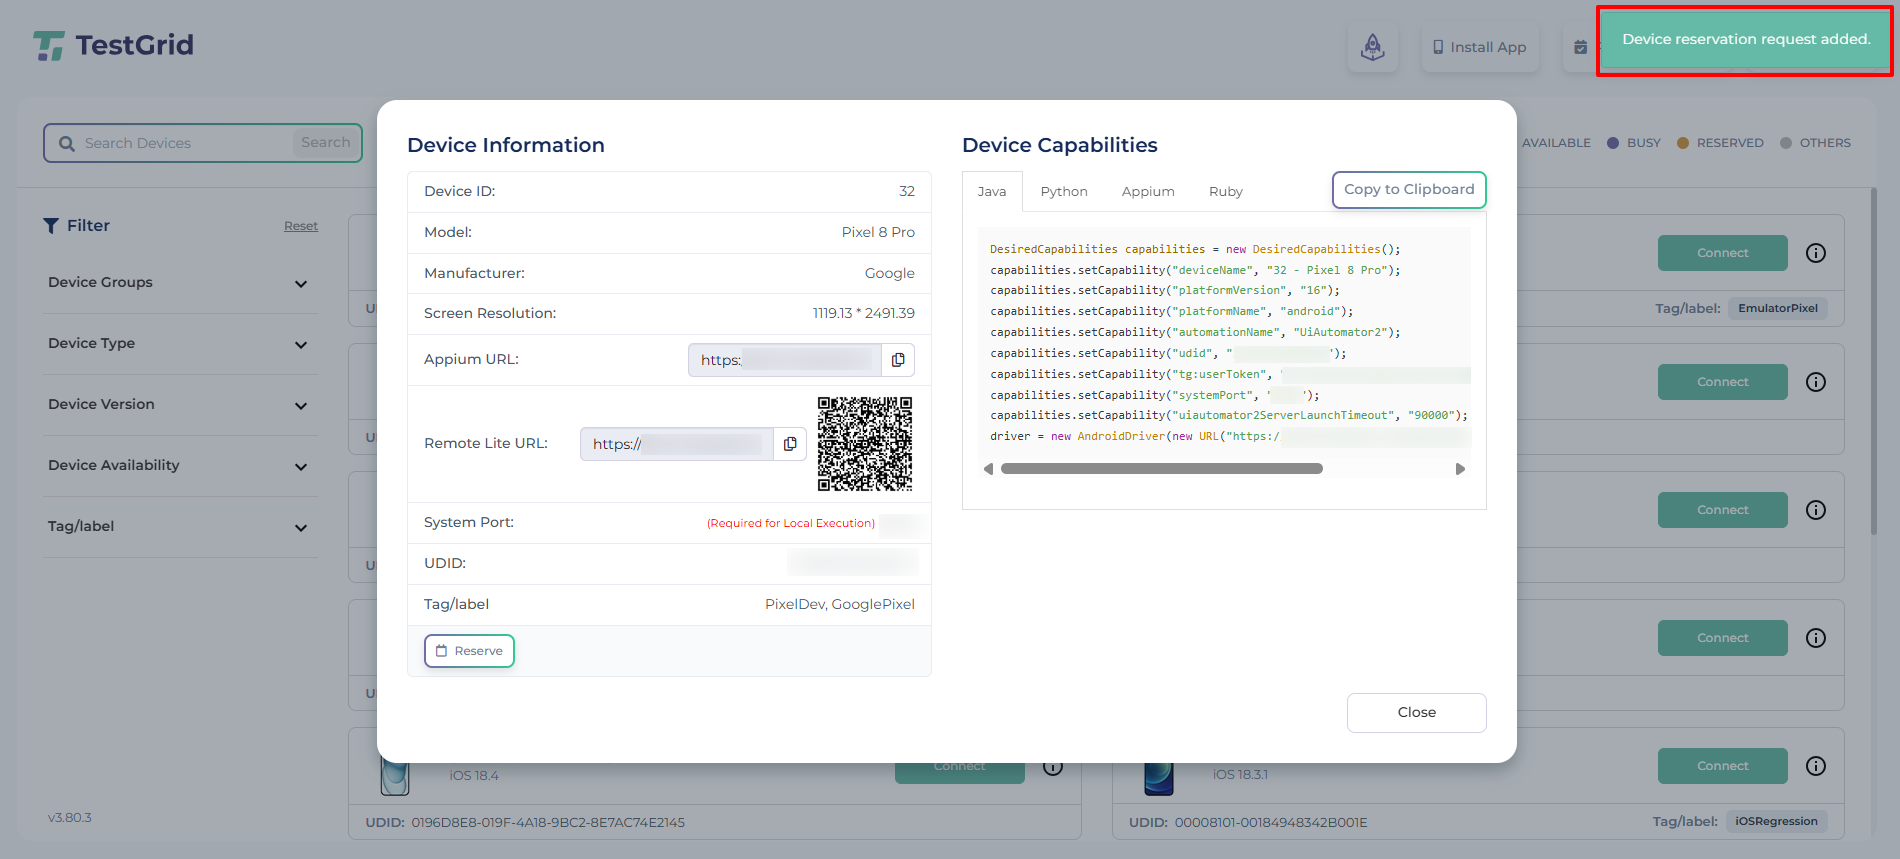
Task: Switch to the Appium tab
Action: coord(1147,192)
